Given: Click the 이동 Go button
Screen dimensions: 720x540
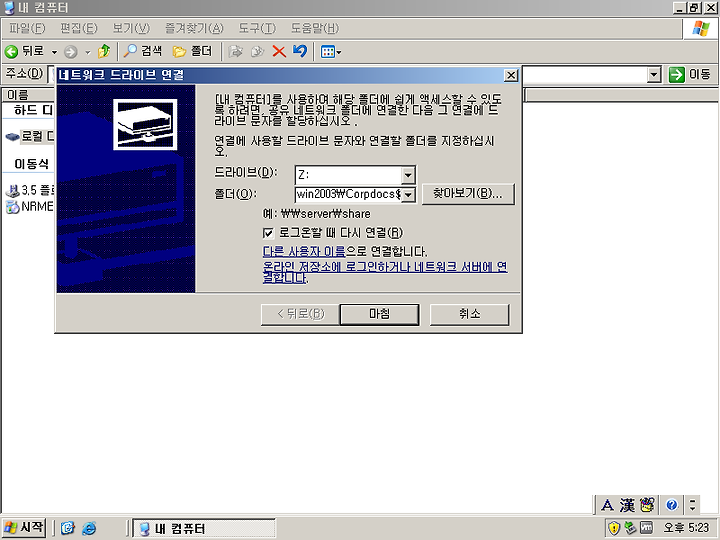Looking at the screenshot, I should point(690,74).
